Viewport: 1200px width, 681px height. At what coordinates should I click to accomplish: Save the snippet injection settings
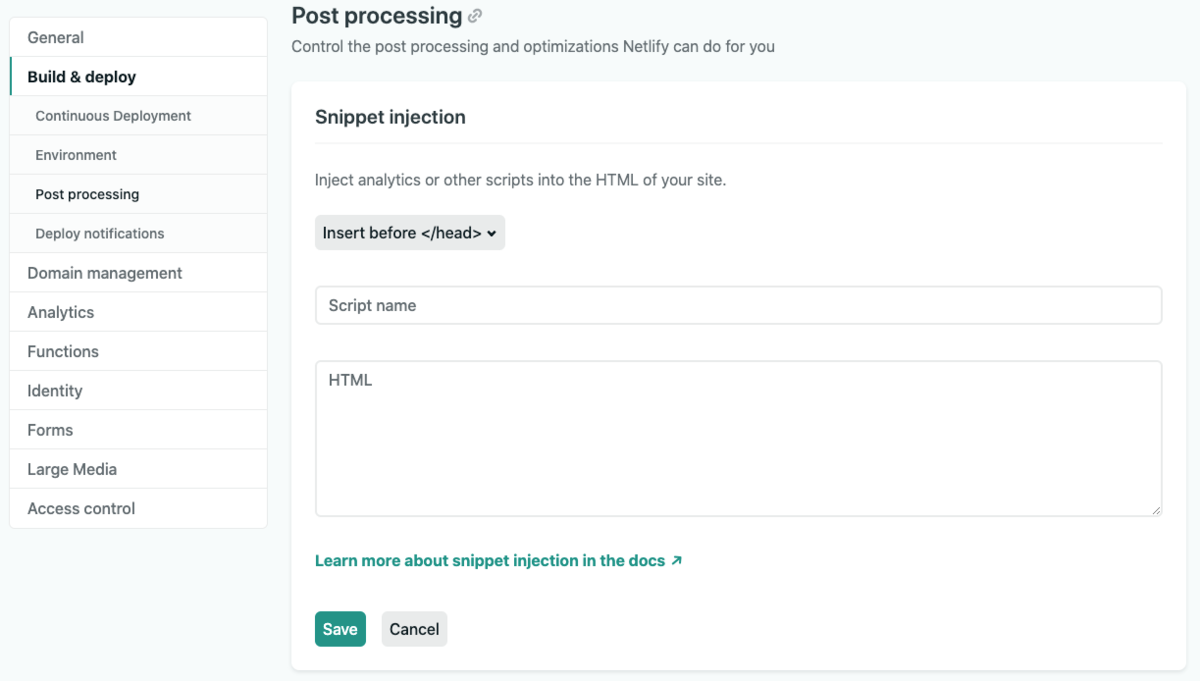click(x=340, y=629)
